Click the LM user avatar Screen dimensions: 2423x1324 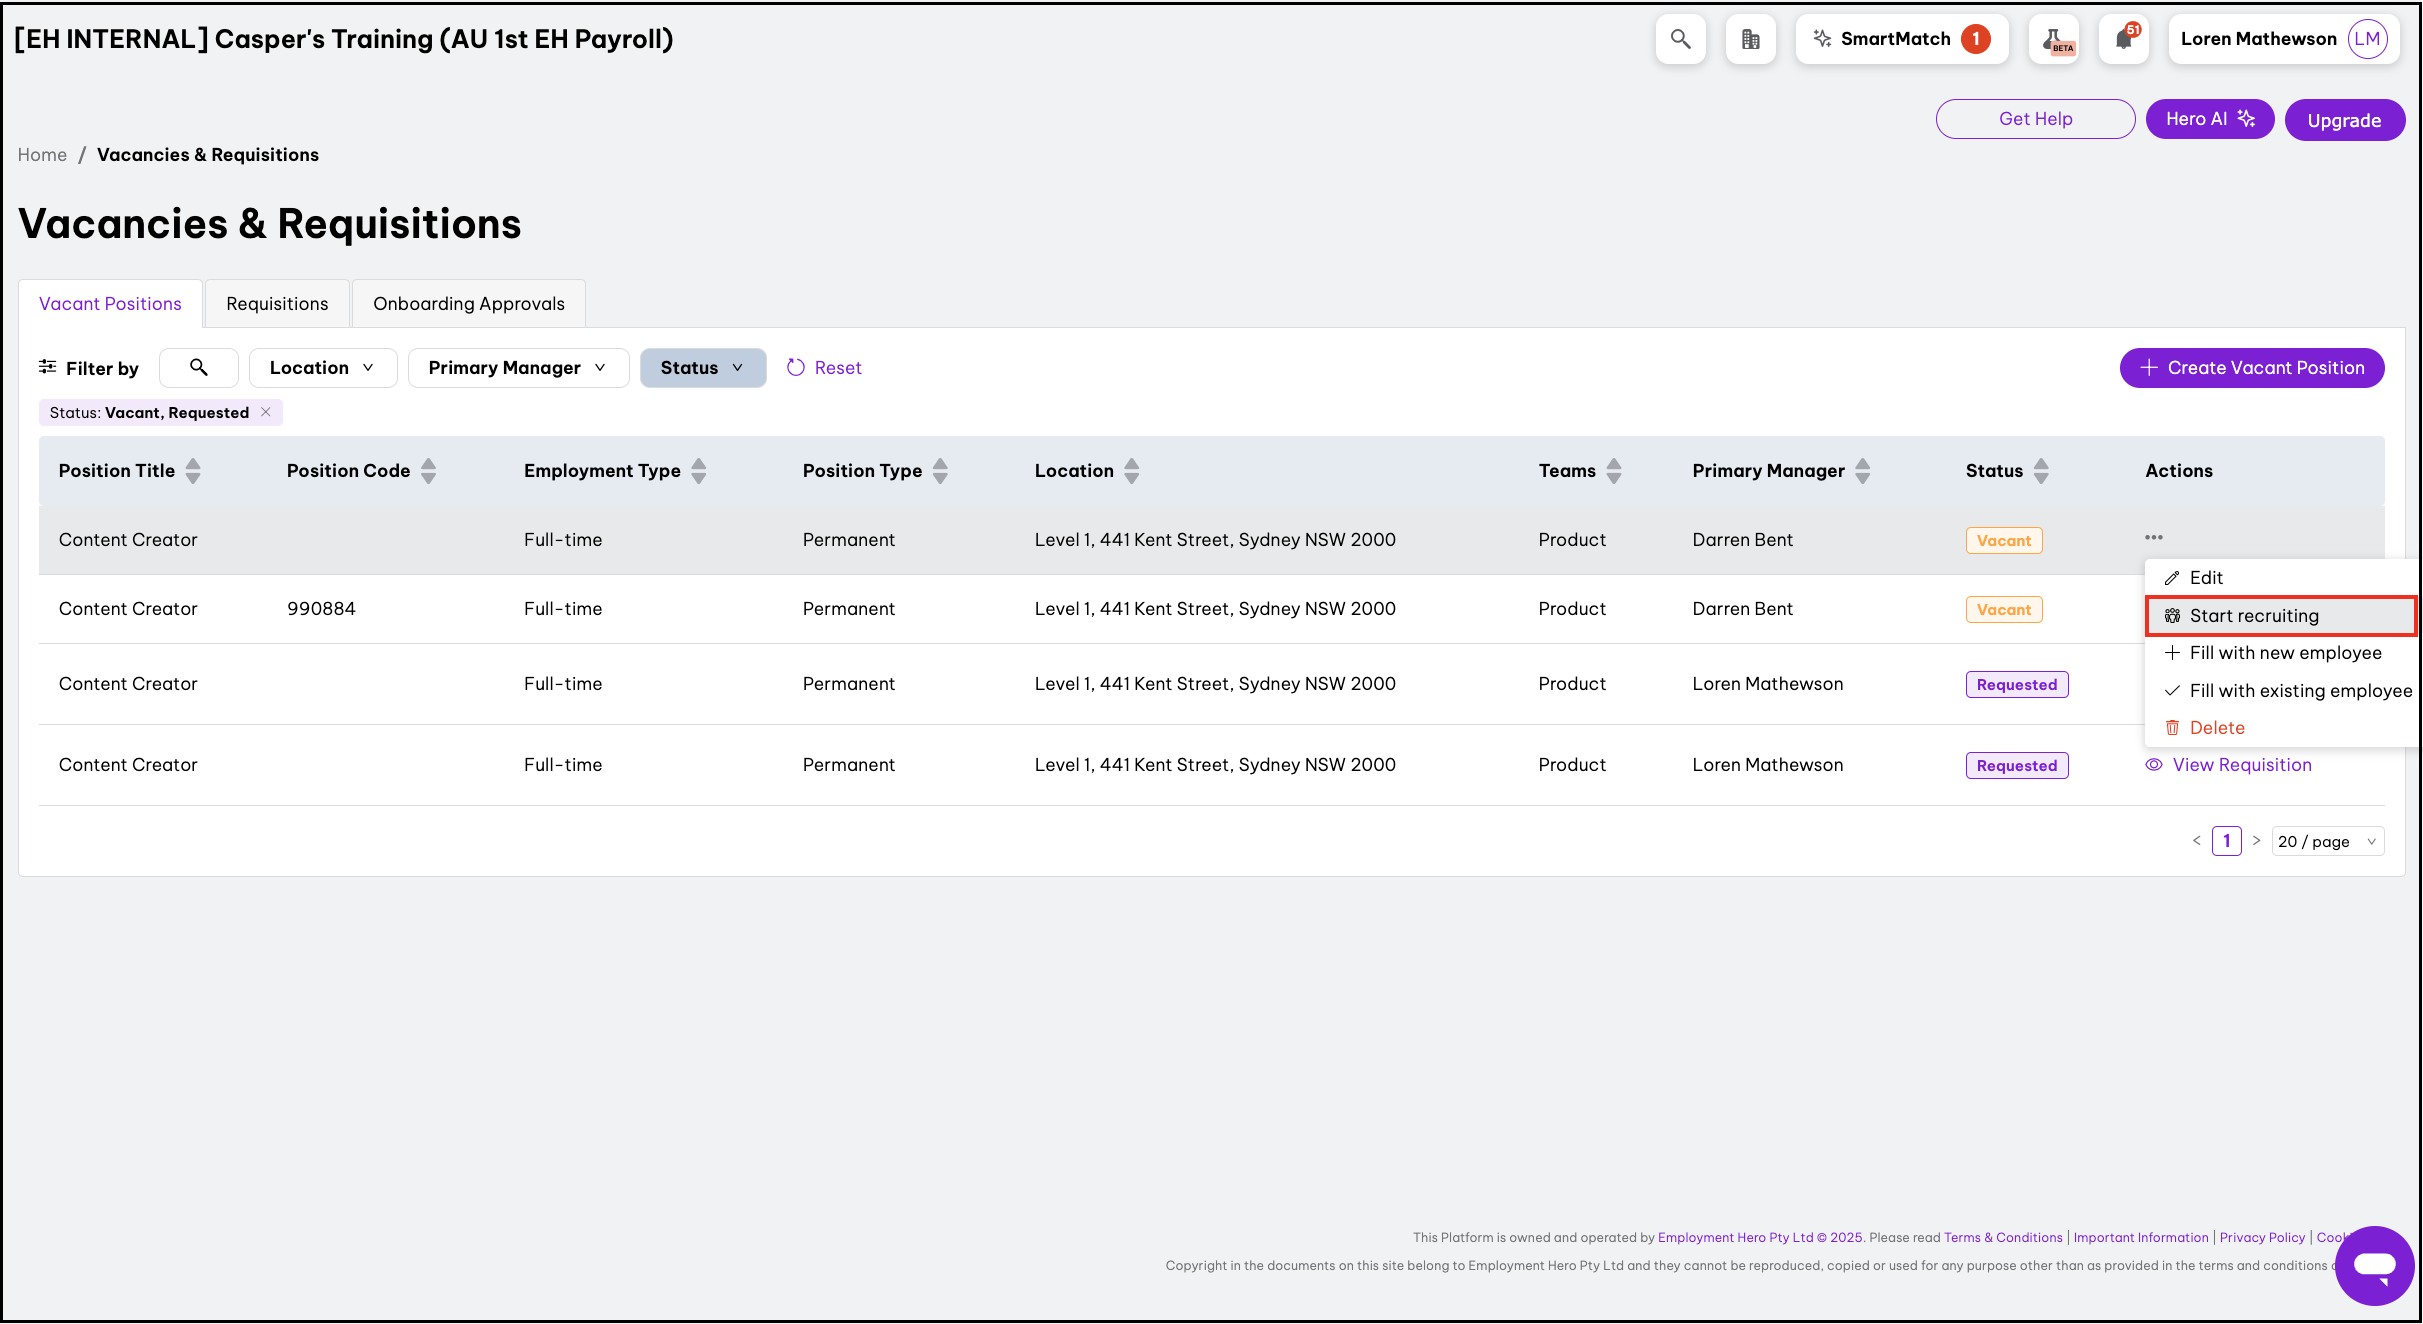point(2367,39)
